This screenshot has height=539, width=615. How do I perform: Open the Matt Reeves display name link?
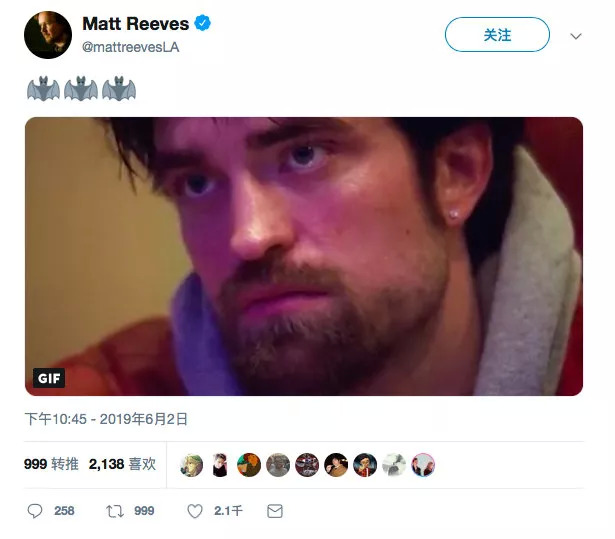[x=135, y=24]
